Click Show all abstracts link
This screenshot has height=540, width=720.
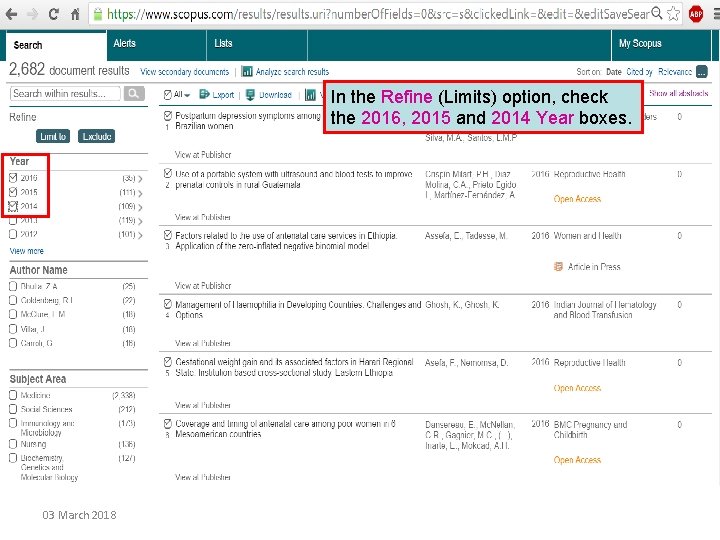(679, 93)
